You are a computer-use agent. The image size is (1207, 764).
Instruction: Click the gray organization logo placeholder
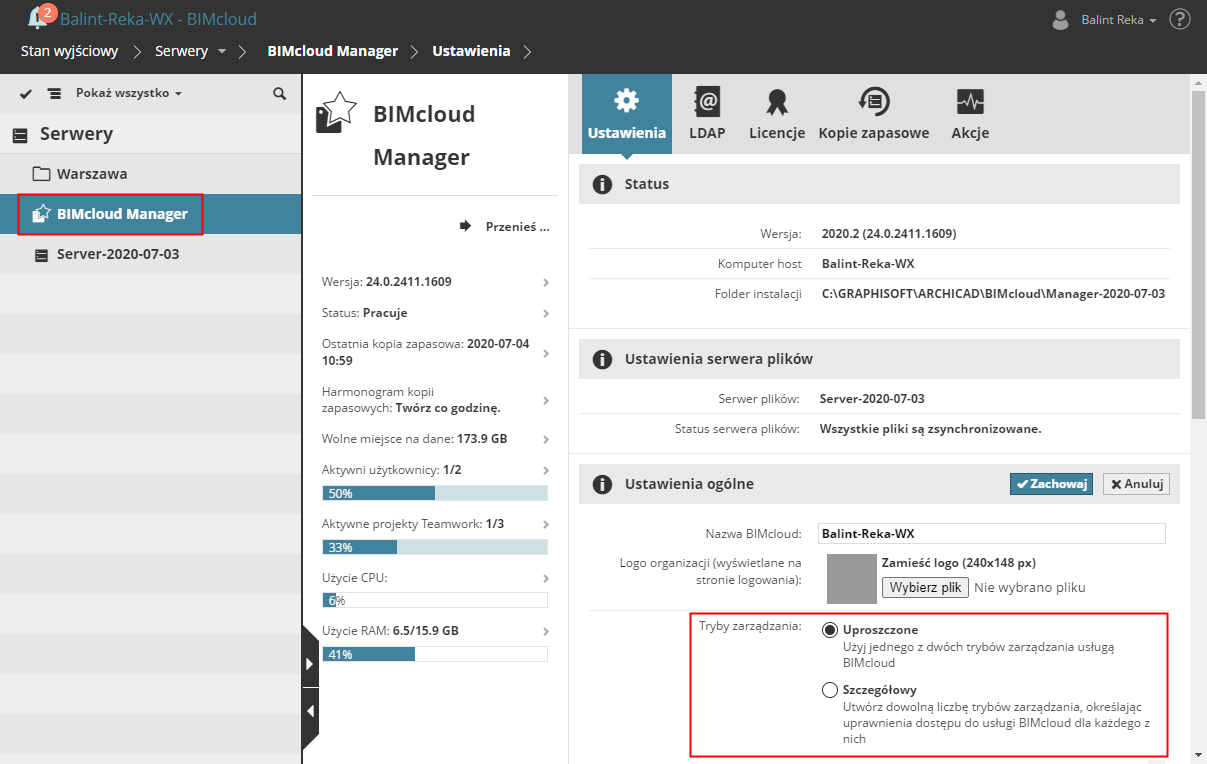click(x=852, y=579)
